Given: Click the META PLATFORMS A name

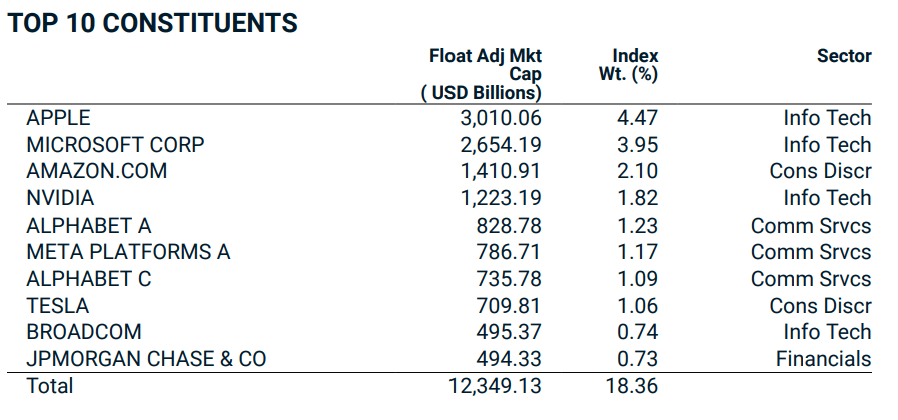Looking at the screenshot, I should coord(128,252).
